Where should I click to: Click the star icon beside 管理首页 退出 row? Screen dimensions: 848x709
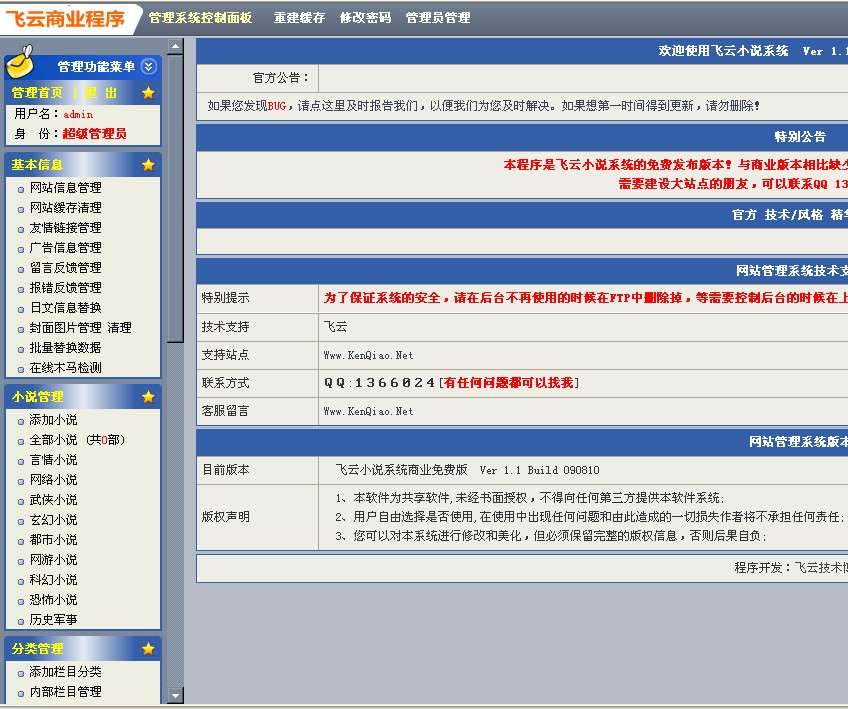(148, 91)
